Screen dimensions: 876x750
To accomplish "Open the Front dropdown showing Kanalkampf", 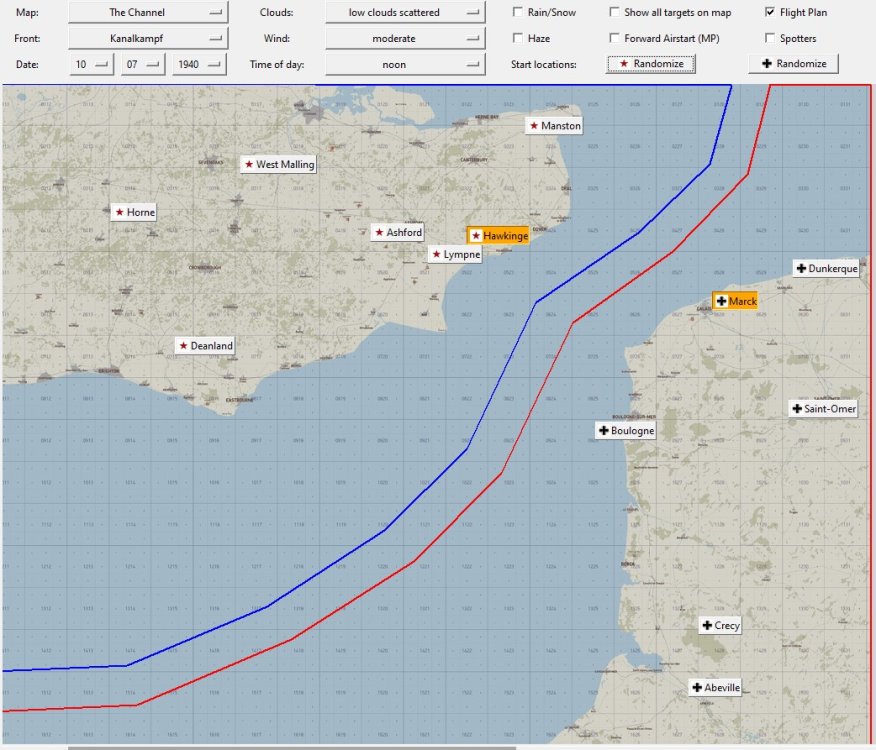I will [x=148, y=38].
